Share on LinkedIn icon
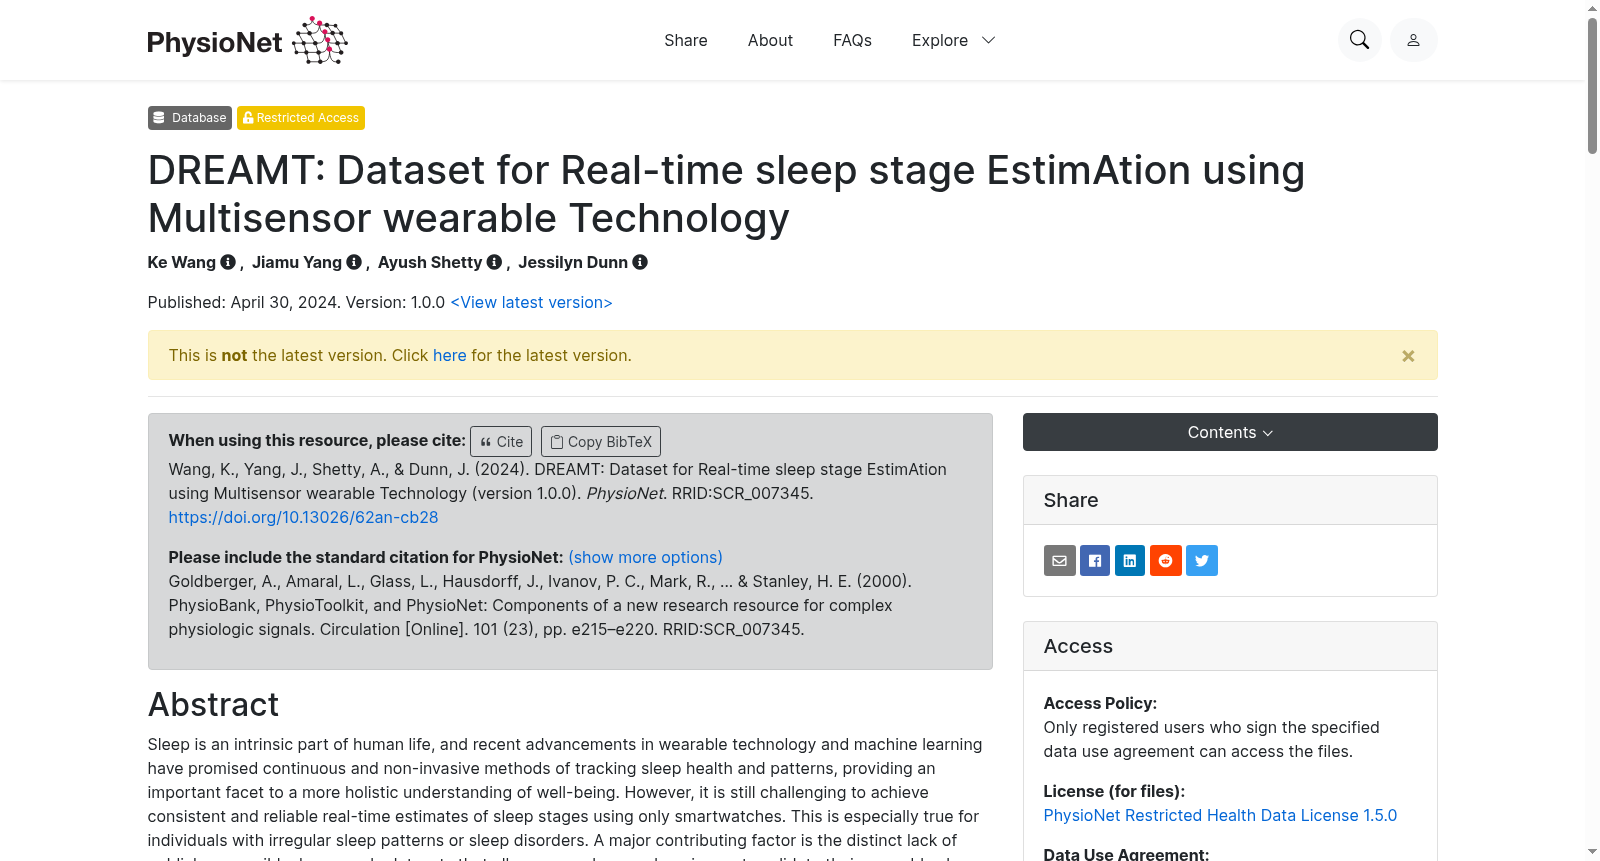 (x=1130, y=560)
